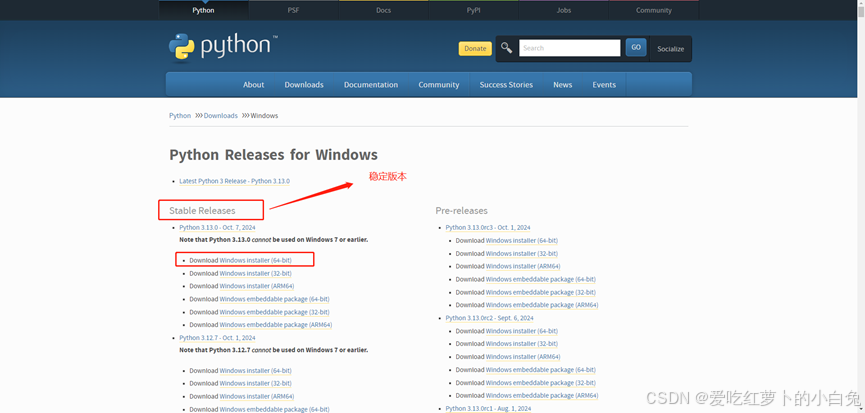Open the Python top tab
This screenshot has width=865, height=413.
pyautogui.click(x=204, y=10)
